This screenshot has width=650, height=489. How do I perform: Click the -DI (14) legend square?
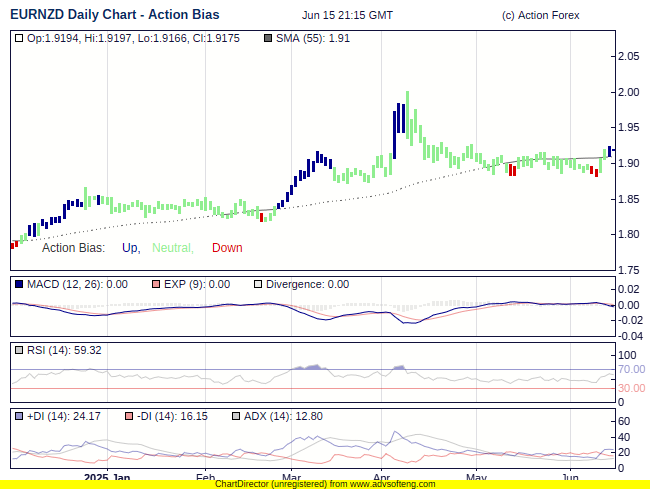(128, 416)
